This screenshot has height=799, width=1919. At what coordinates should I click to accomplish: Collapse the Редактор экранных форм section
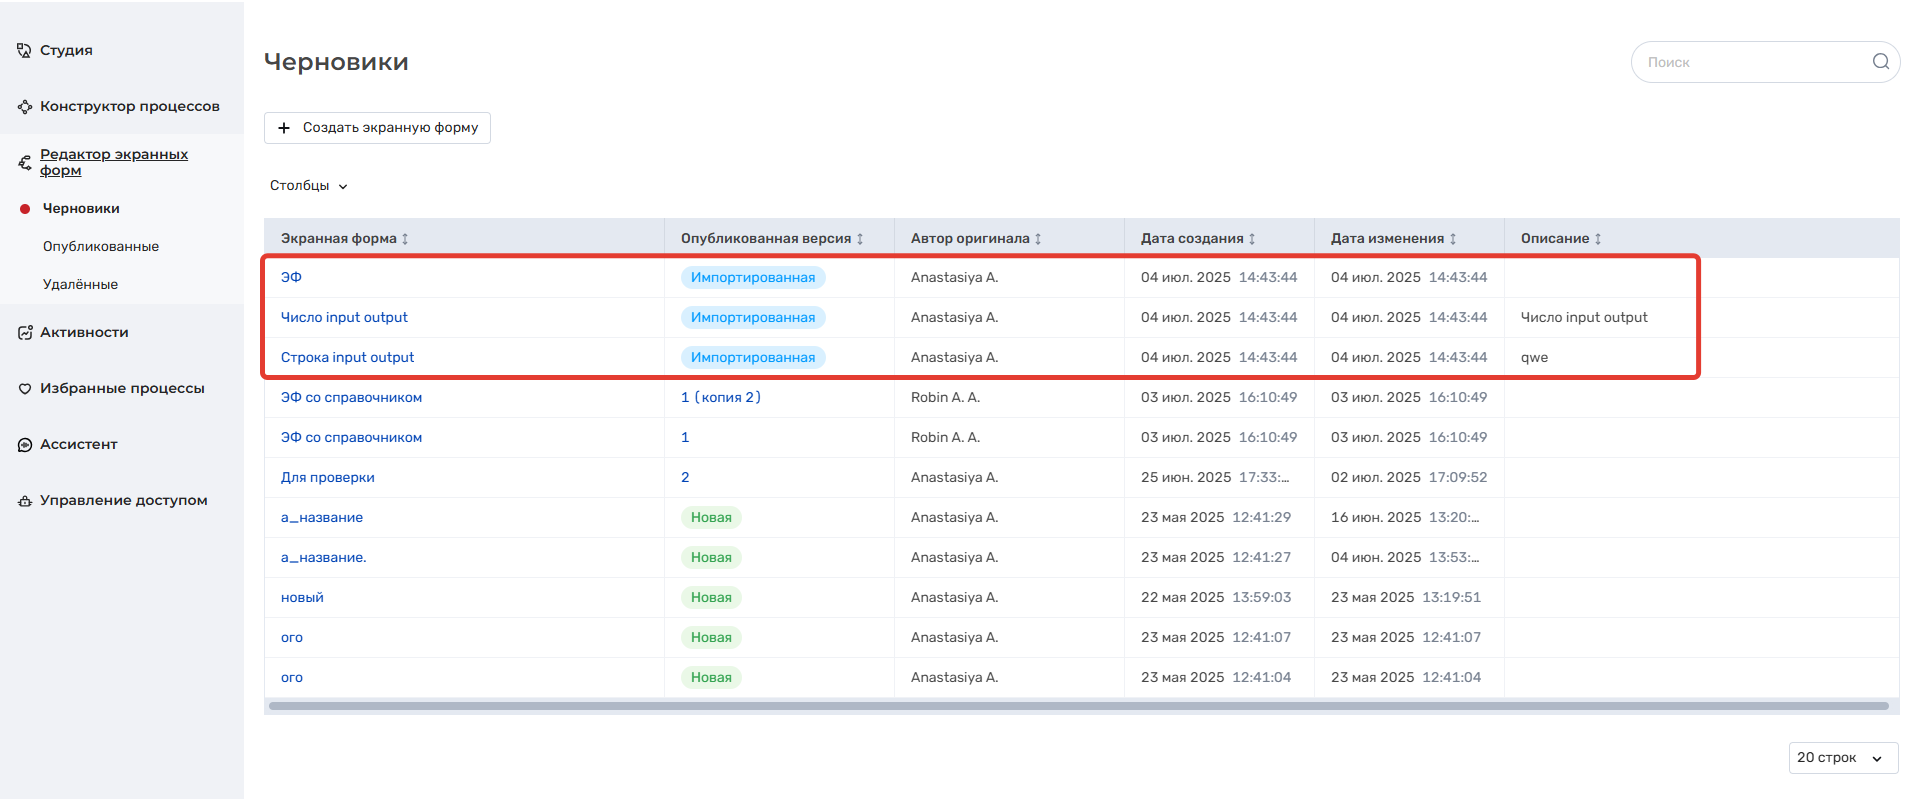[x=113, y=162]
